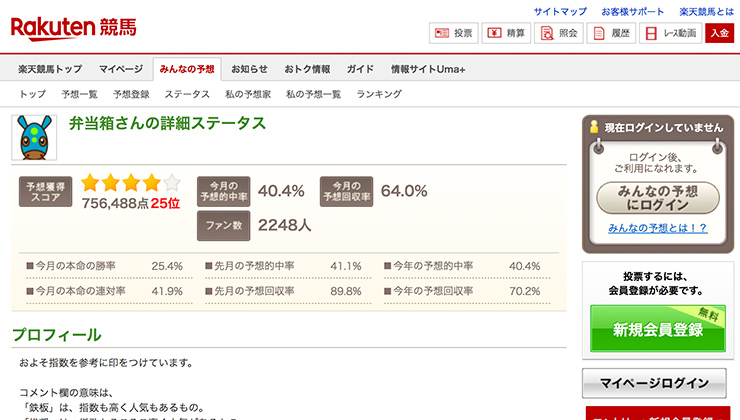Click the ファン数 badge
The width and height of the screenshot is (740, 420).
point(223,226)
